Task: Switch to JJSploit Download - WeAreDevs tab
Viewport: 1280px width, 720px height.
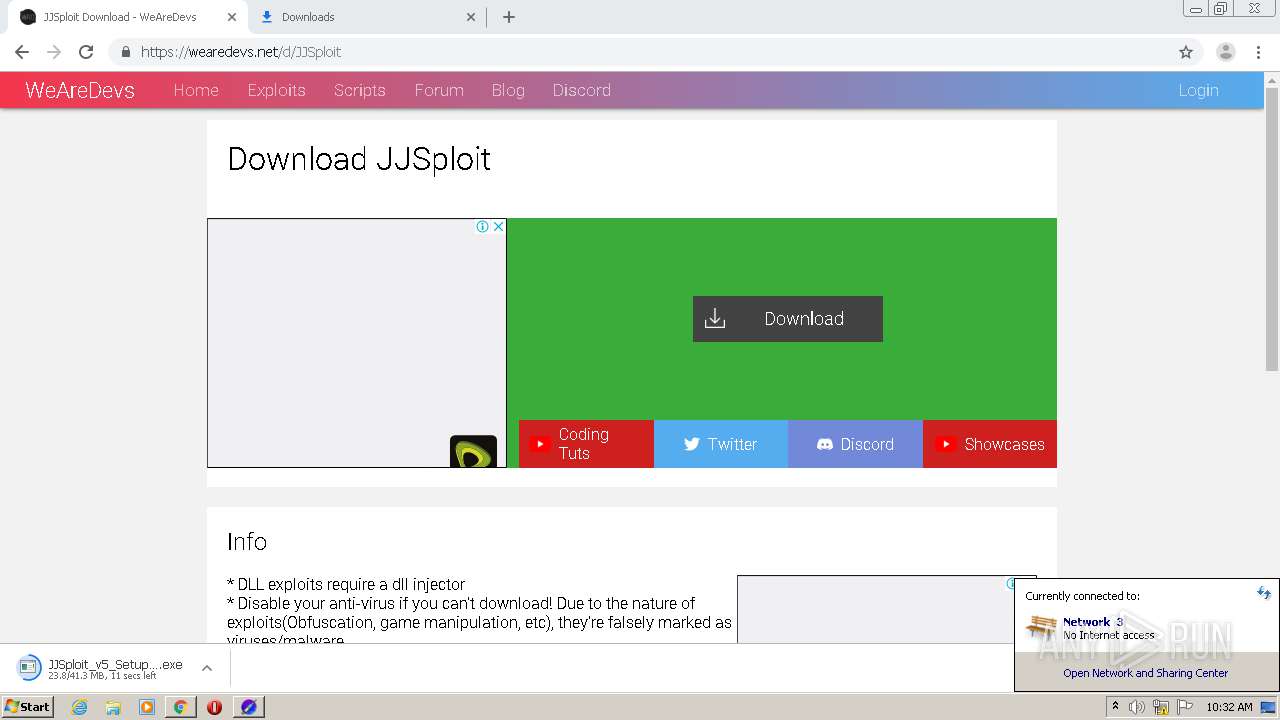Action: point(127,17)
